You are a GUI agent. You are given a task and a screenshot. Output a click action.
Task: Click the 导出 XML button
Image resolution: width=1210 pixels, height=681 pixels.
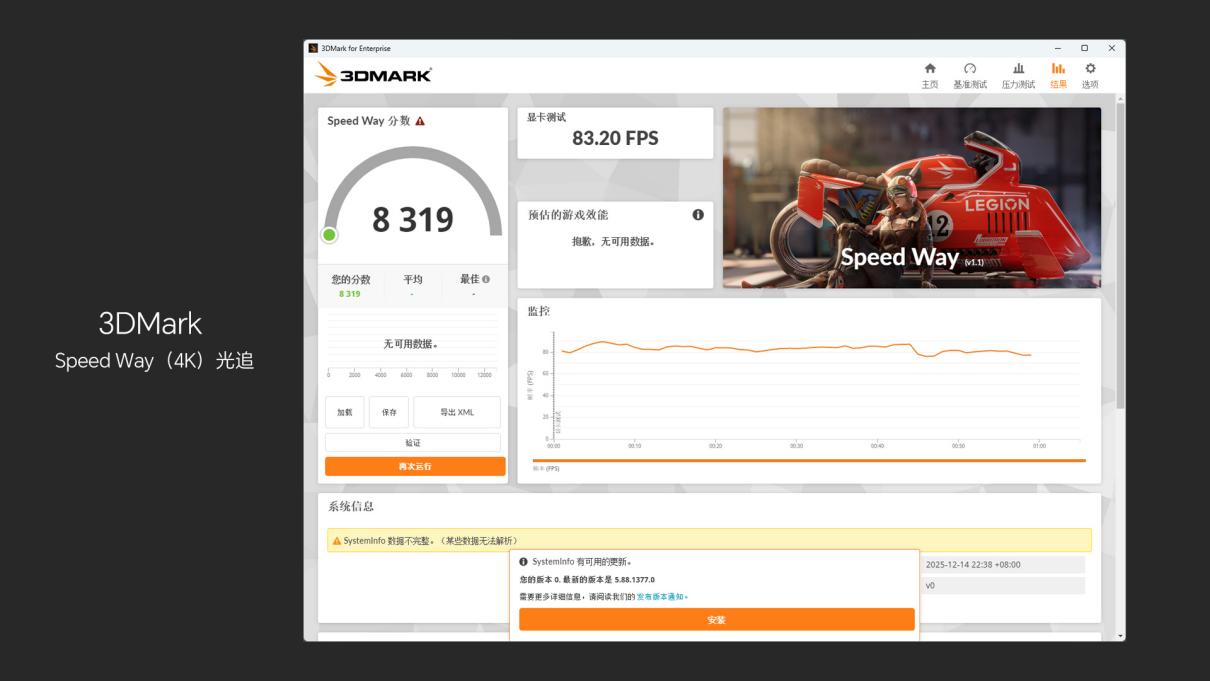[x=457, y=412]
